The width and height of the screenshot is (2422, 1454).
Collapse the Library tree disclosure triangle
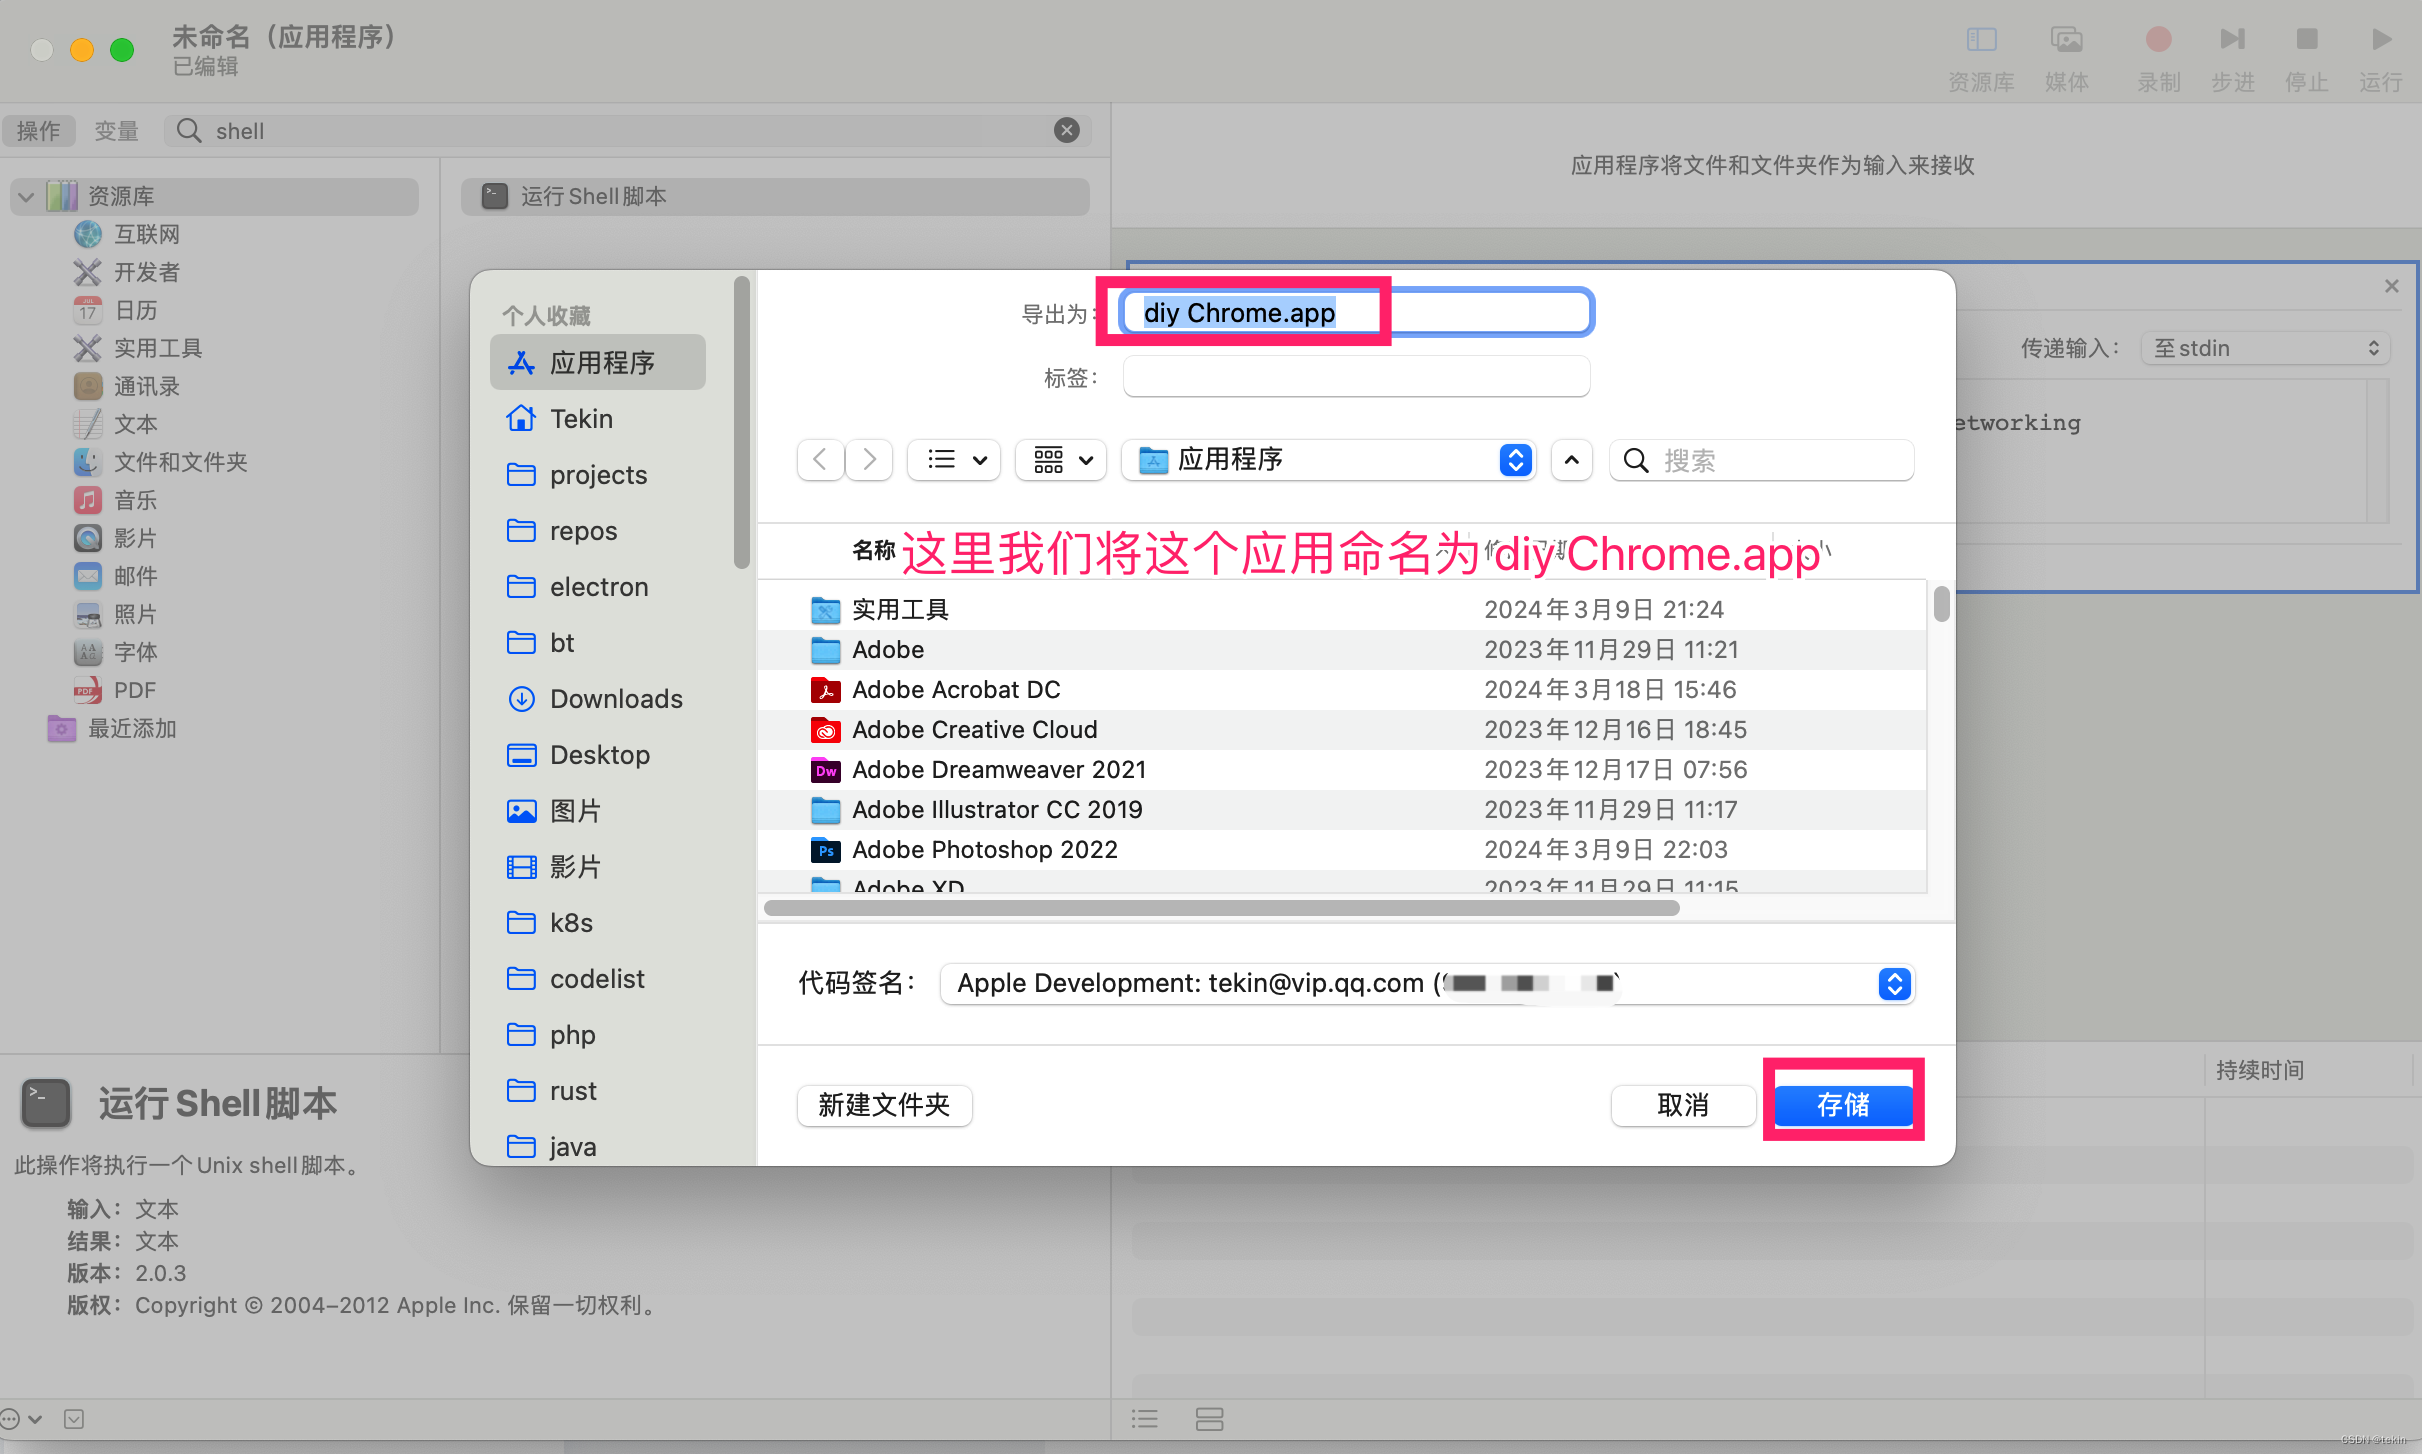(26, 197)
